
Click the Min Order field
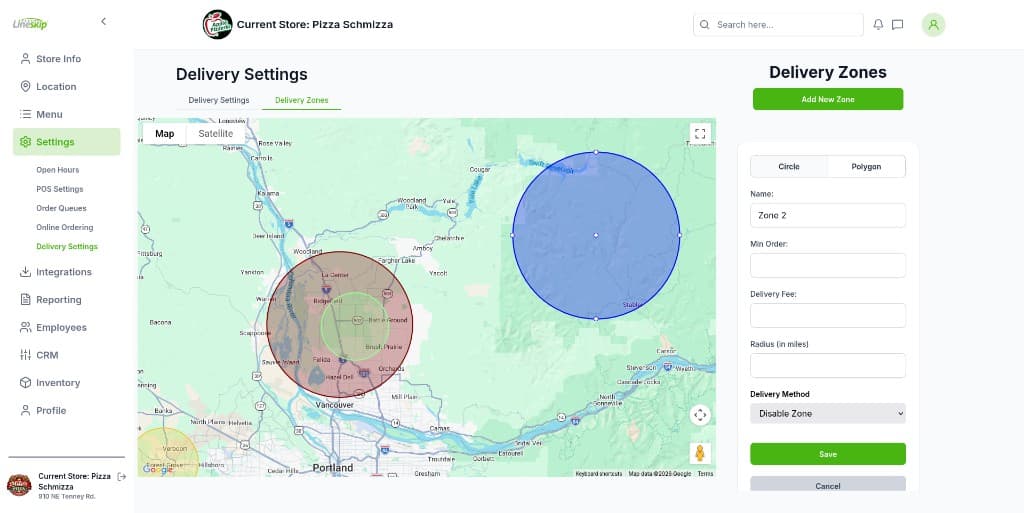tap(828, 266)
